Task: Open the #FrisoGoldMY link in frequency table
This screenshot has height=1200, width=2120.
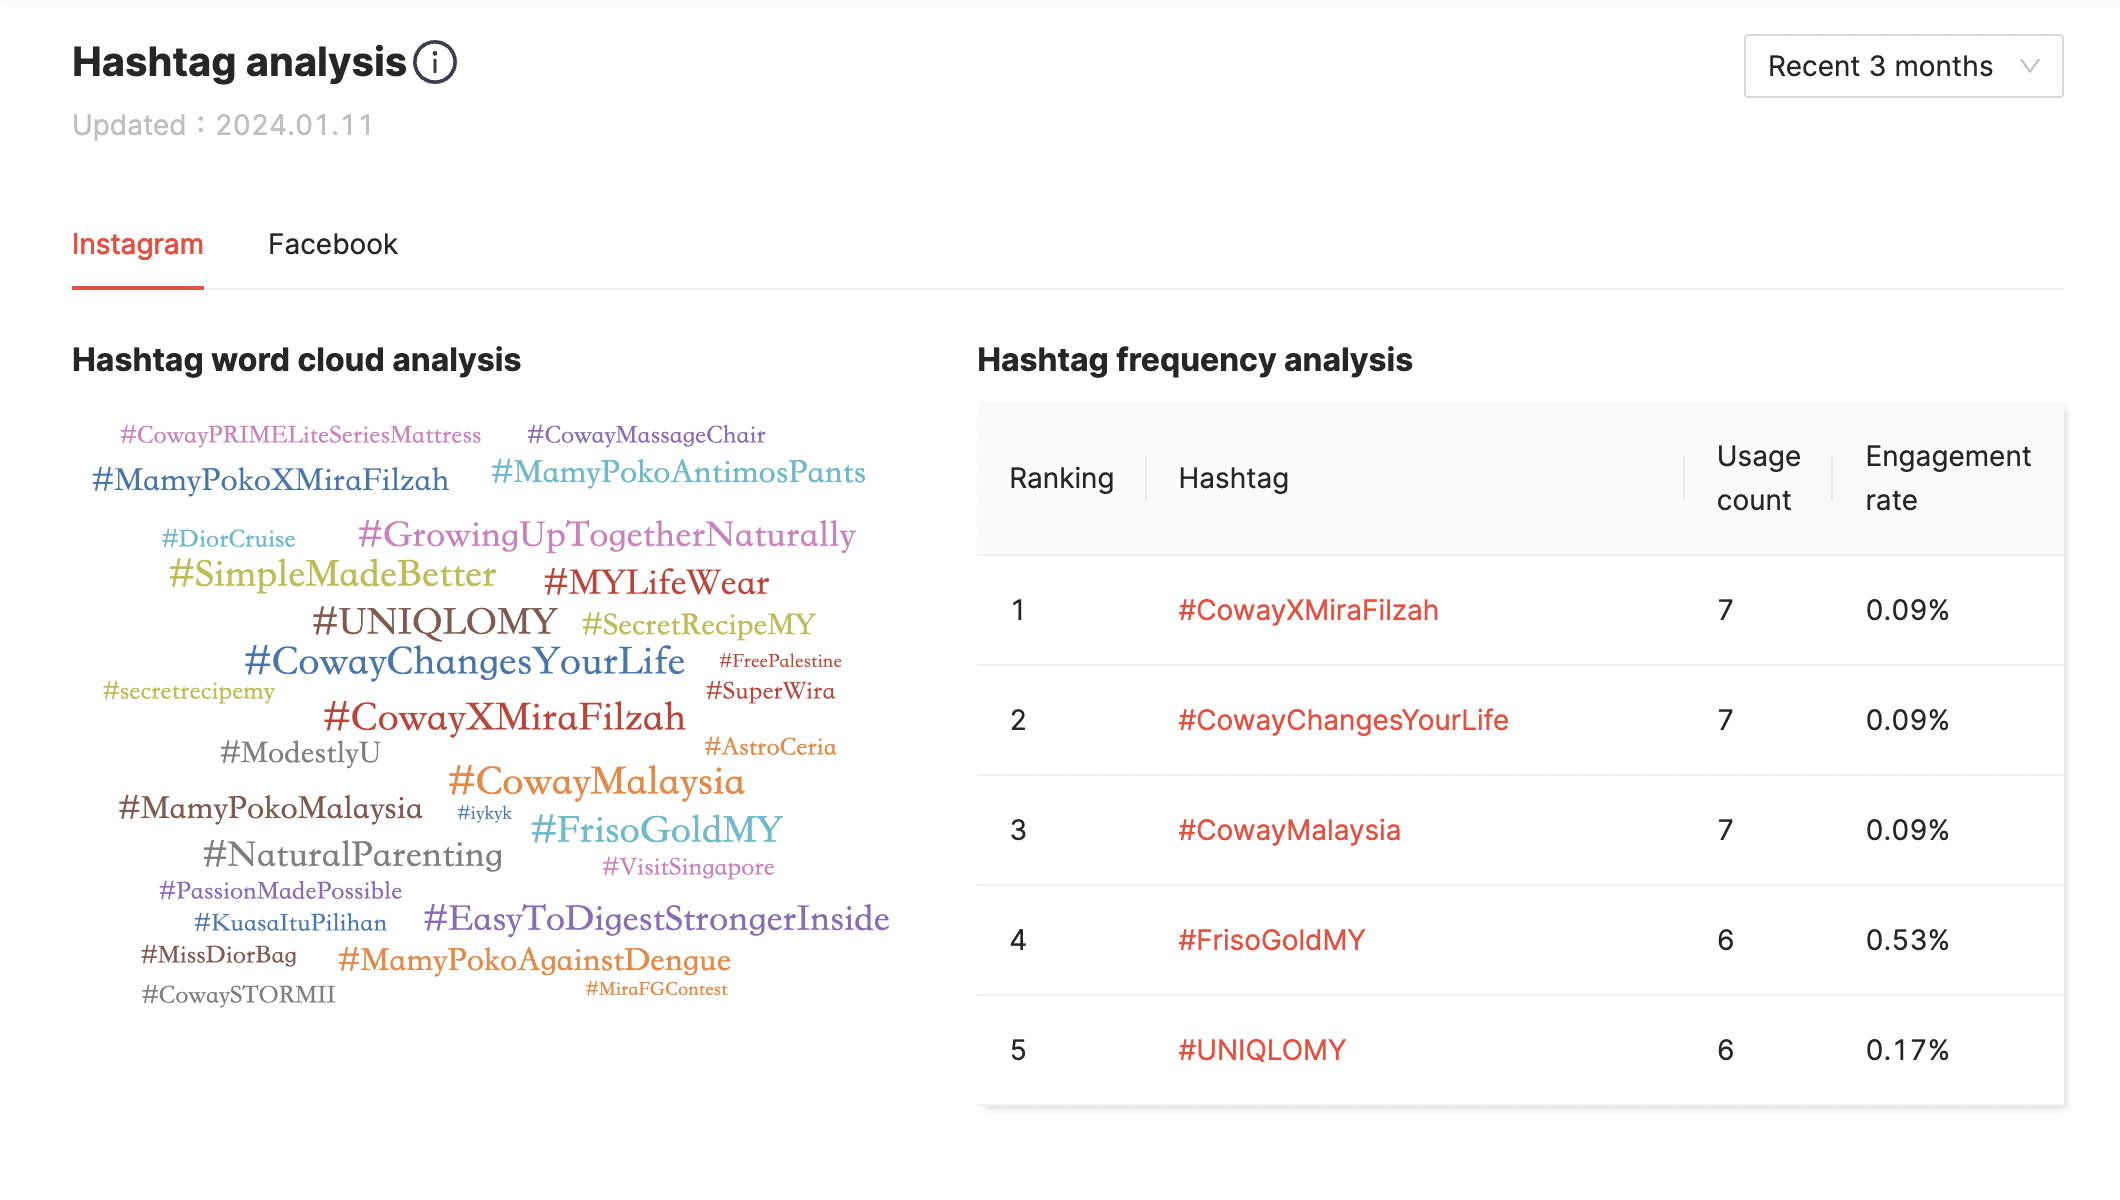Action: pyautogui.click(x=1271, y=940)
